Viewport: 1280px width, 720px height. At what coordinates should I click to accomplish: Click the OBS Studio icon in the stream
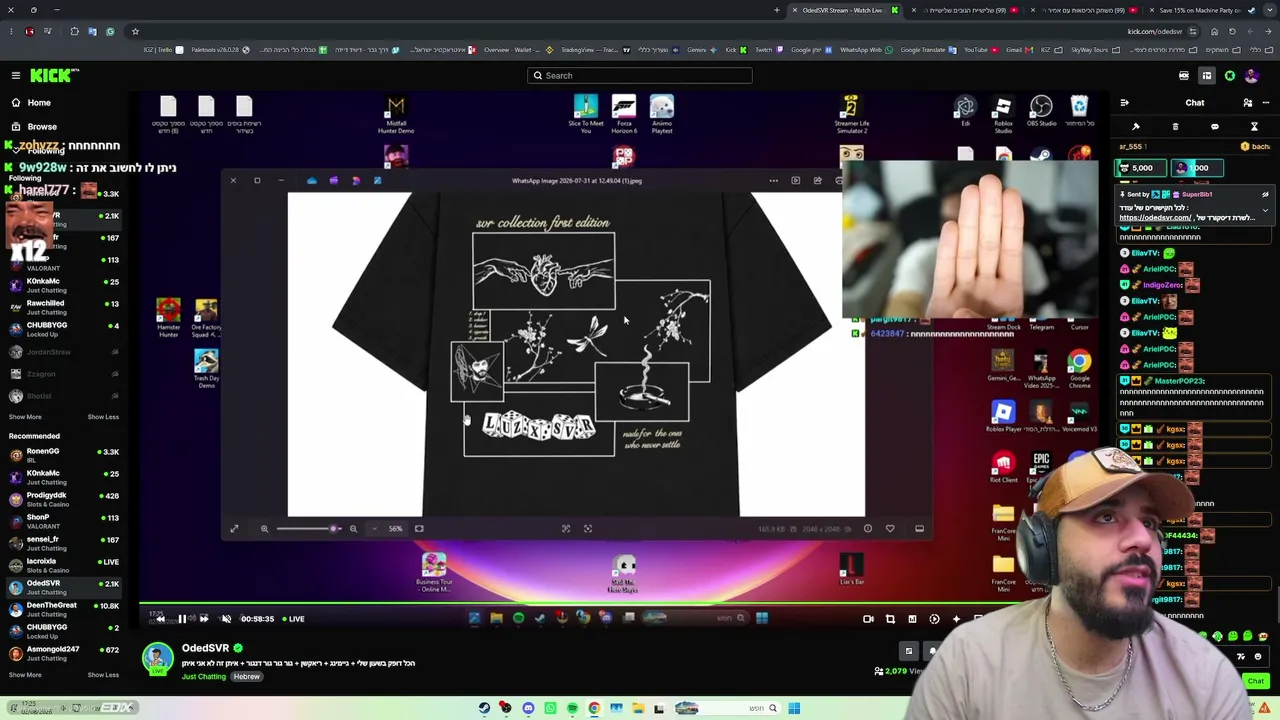click(x=1041, y=111)
